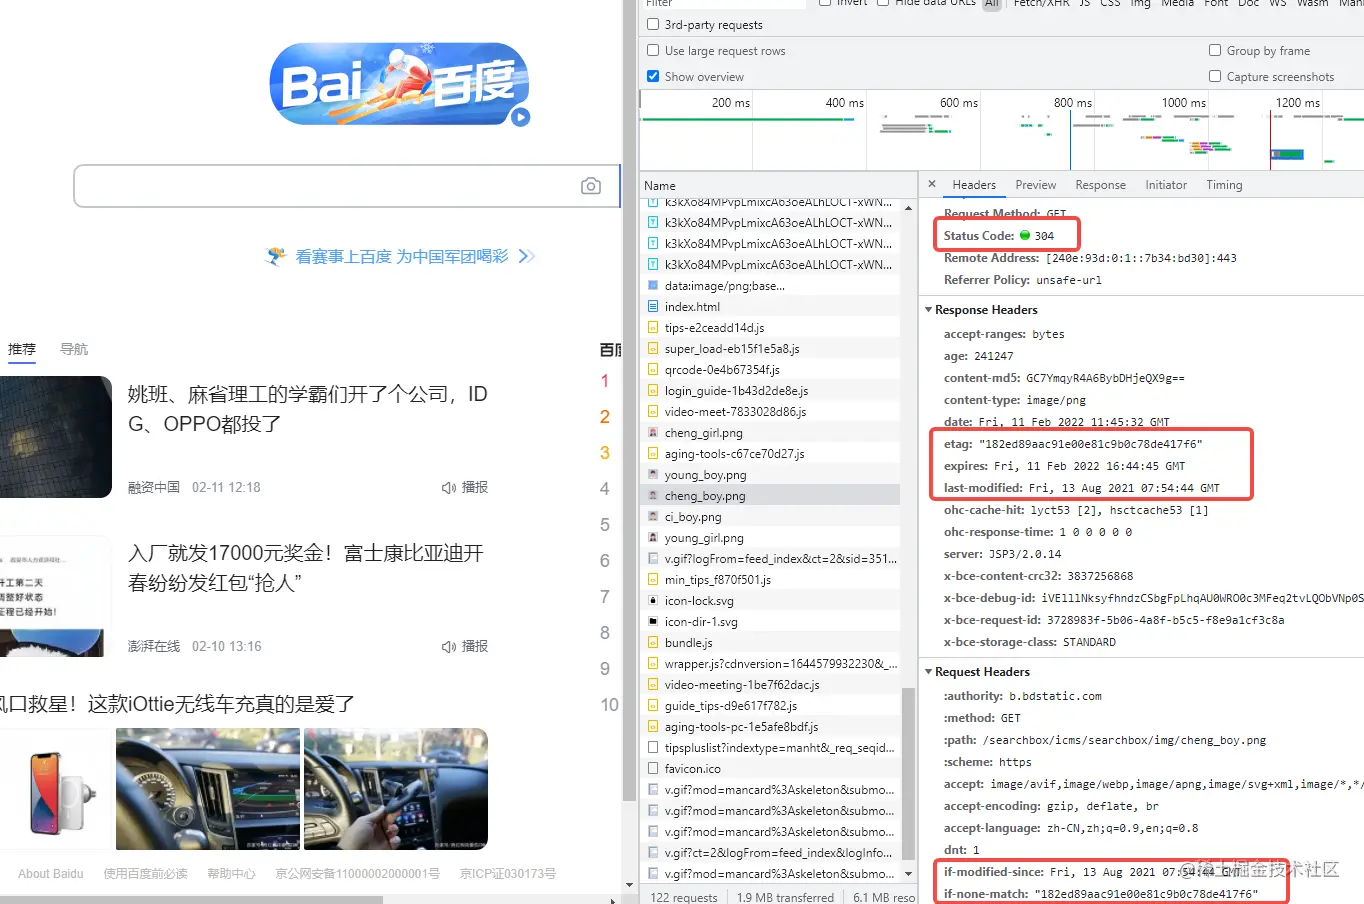Switch to the Headers tab
Viewport: 1364px width, 904px height.
[974, 185]
